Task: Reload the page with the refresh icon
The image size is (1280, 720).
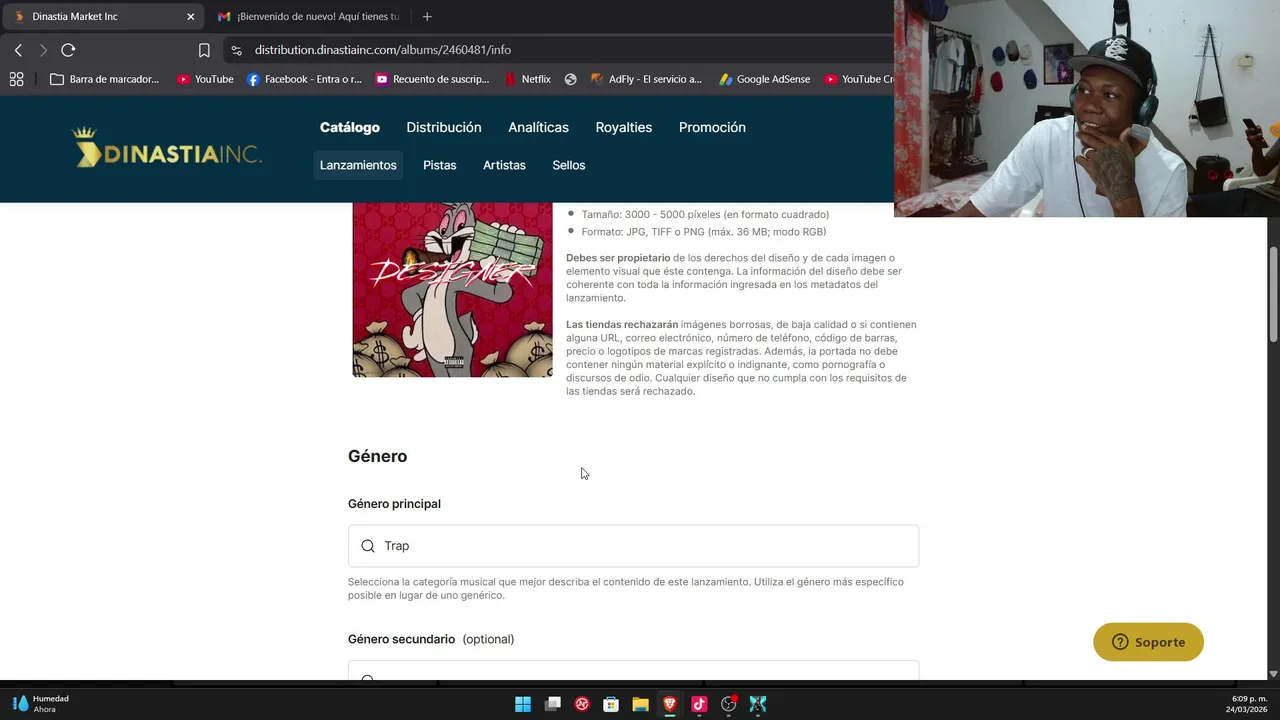Action: tap(68, 50)
